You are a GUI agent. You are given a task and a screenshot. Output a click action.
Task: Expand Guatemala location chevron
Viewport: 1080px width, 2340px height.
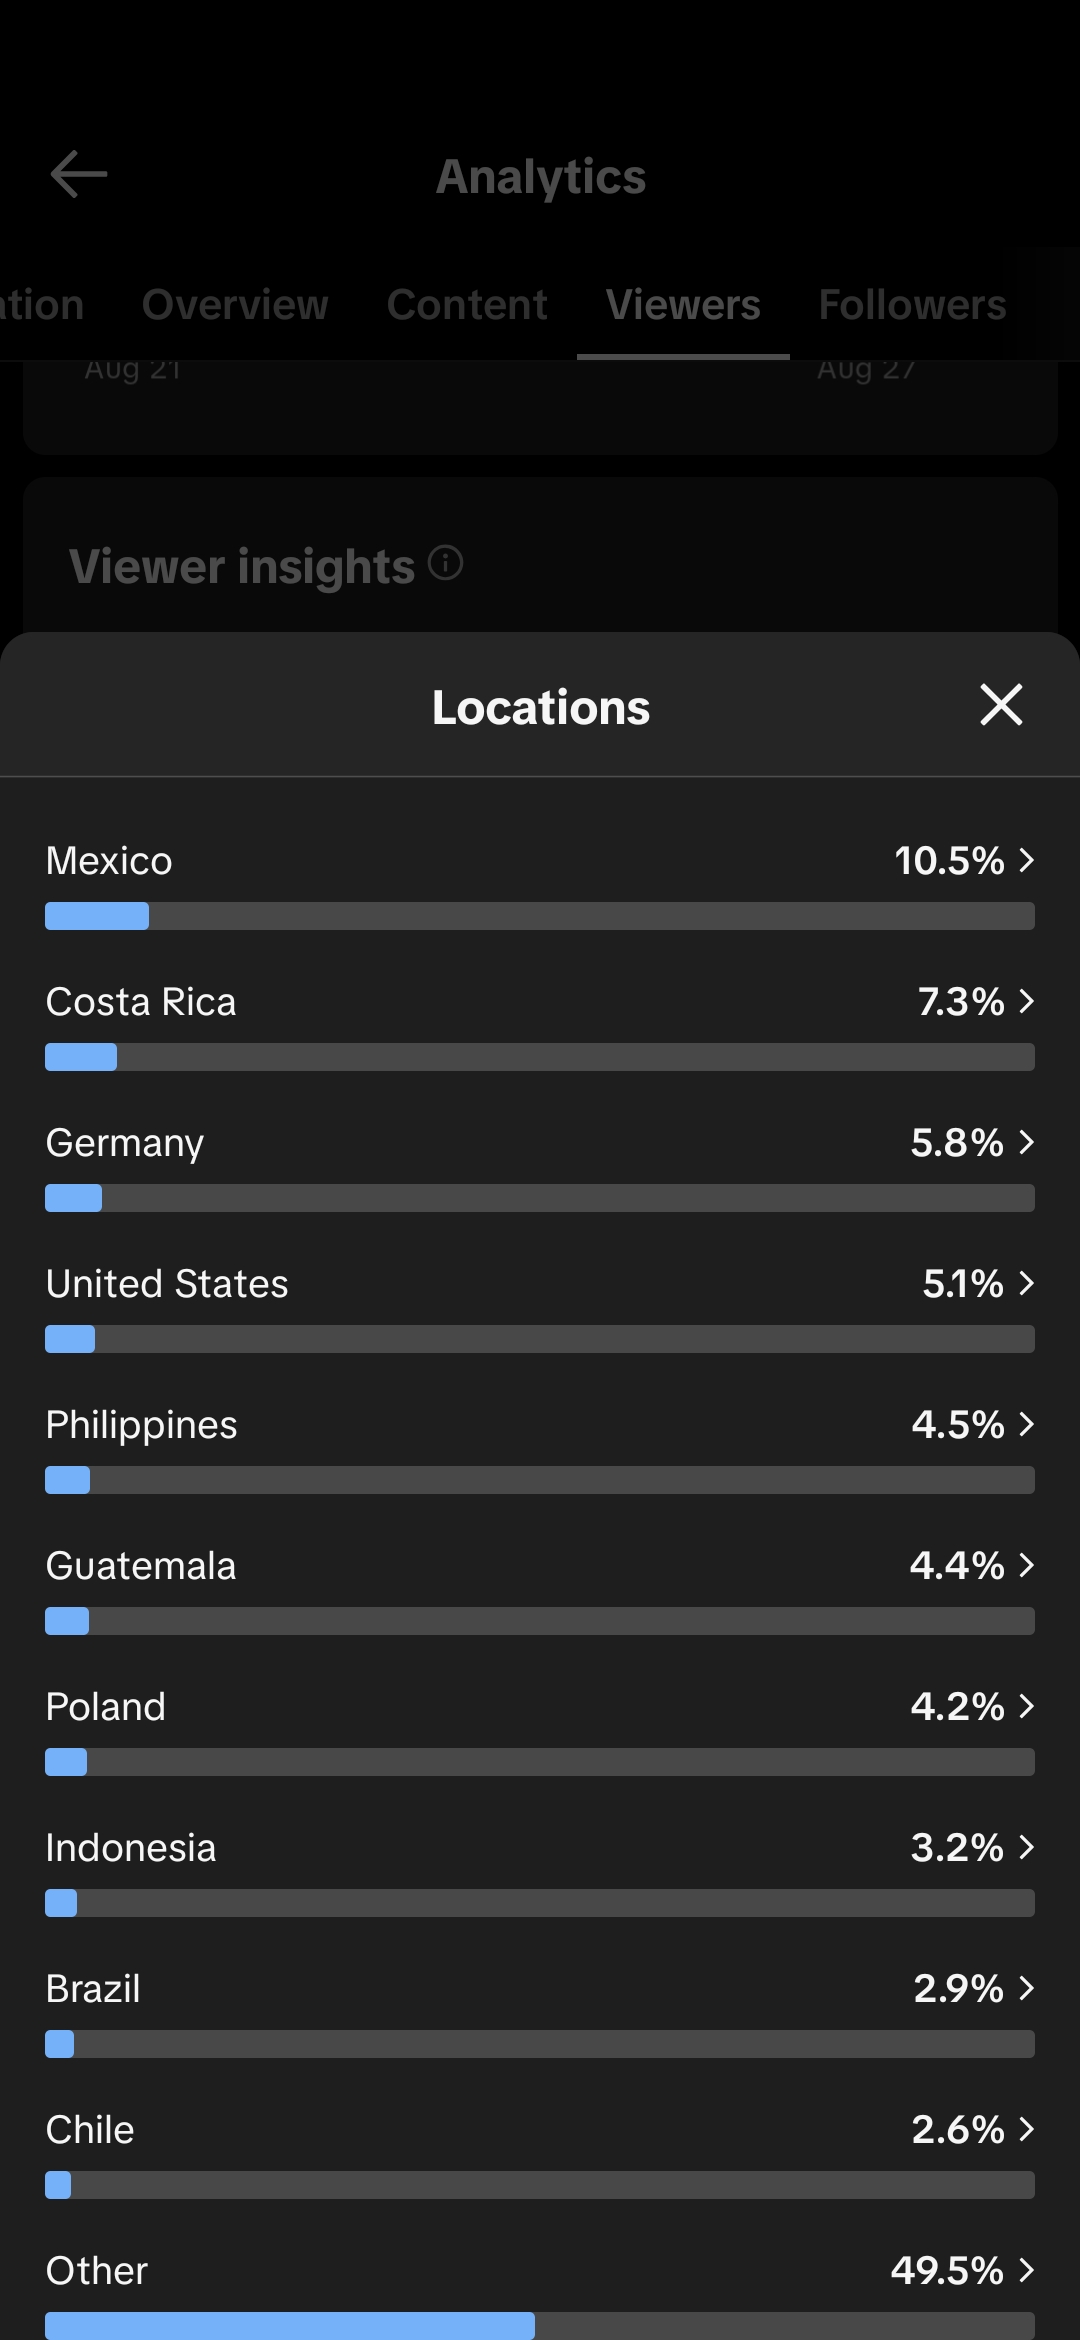coord(1026,1565)
